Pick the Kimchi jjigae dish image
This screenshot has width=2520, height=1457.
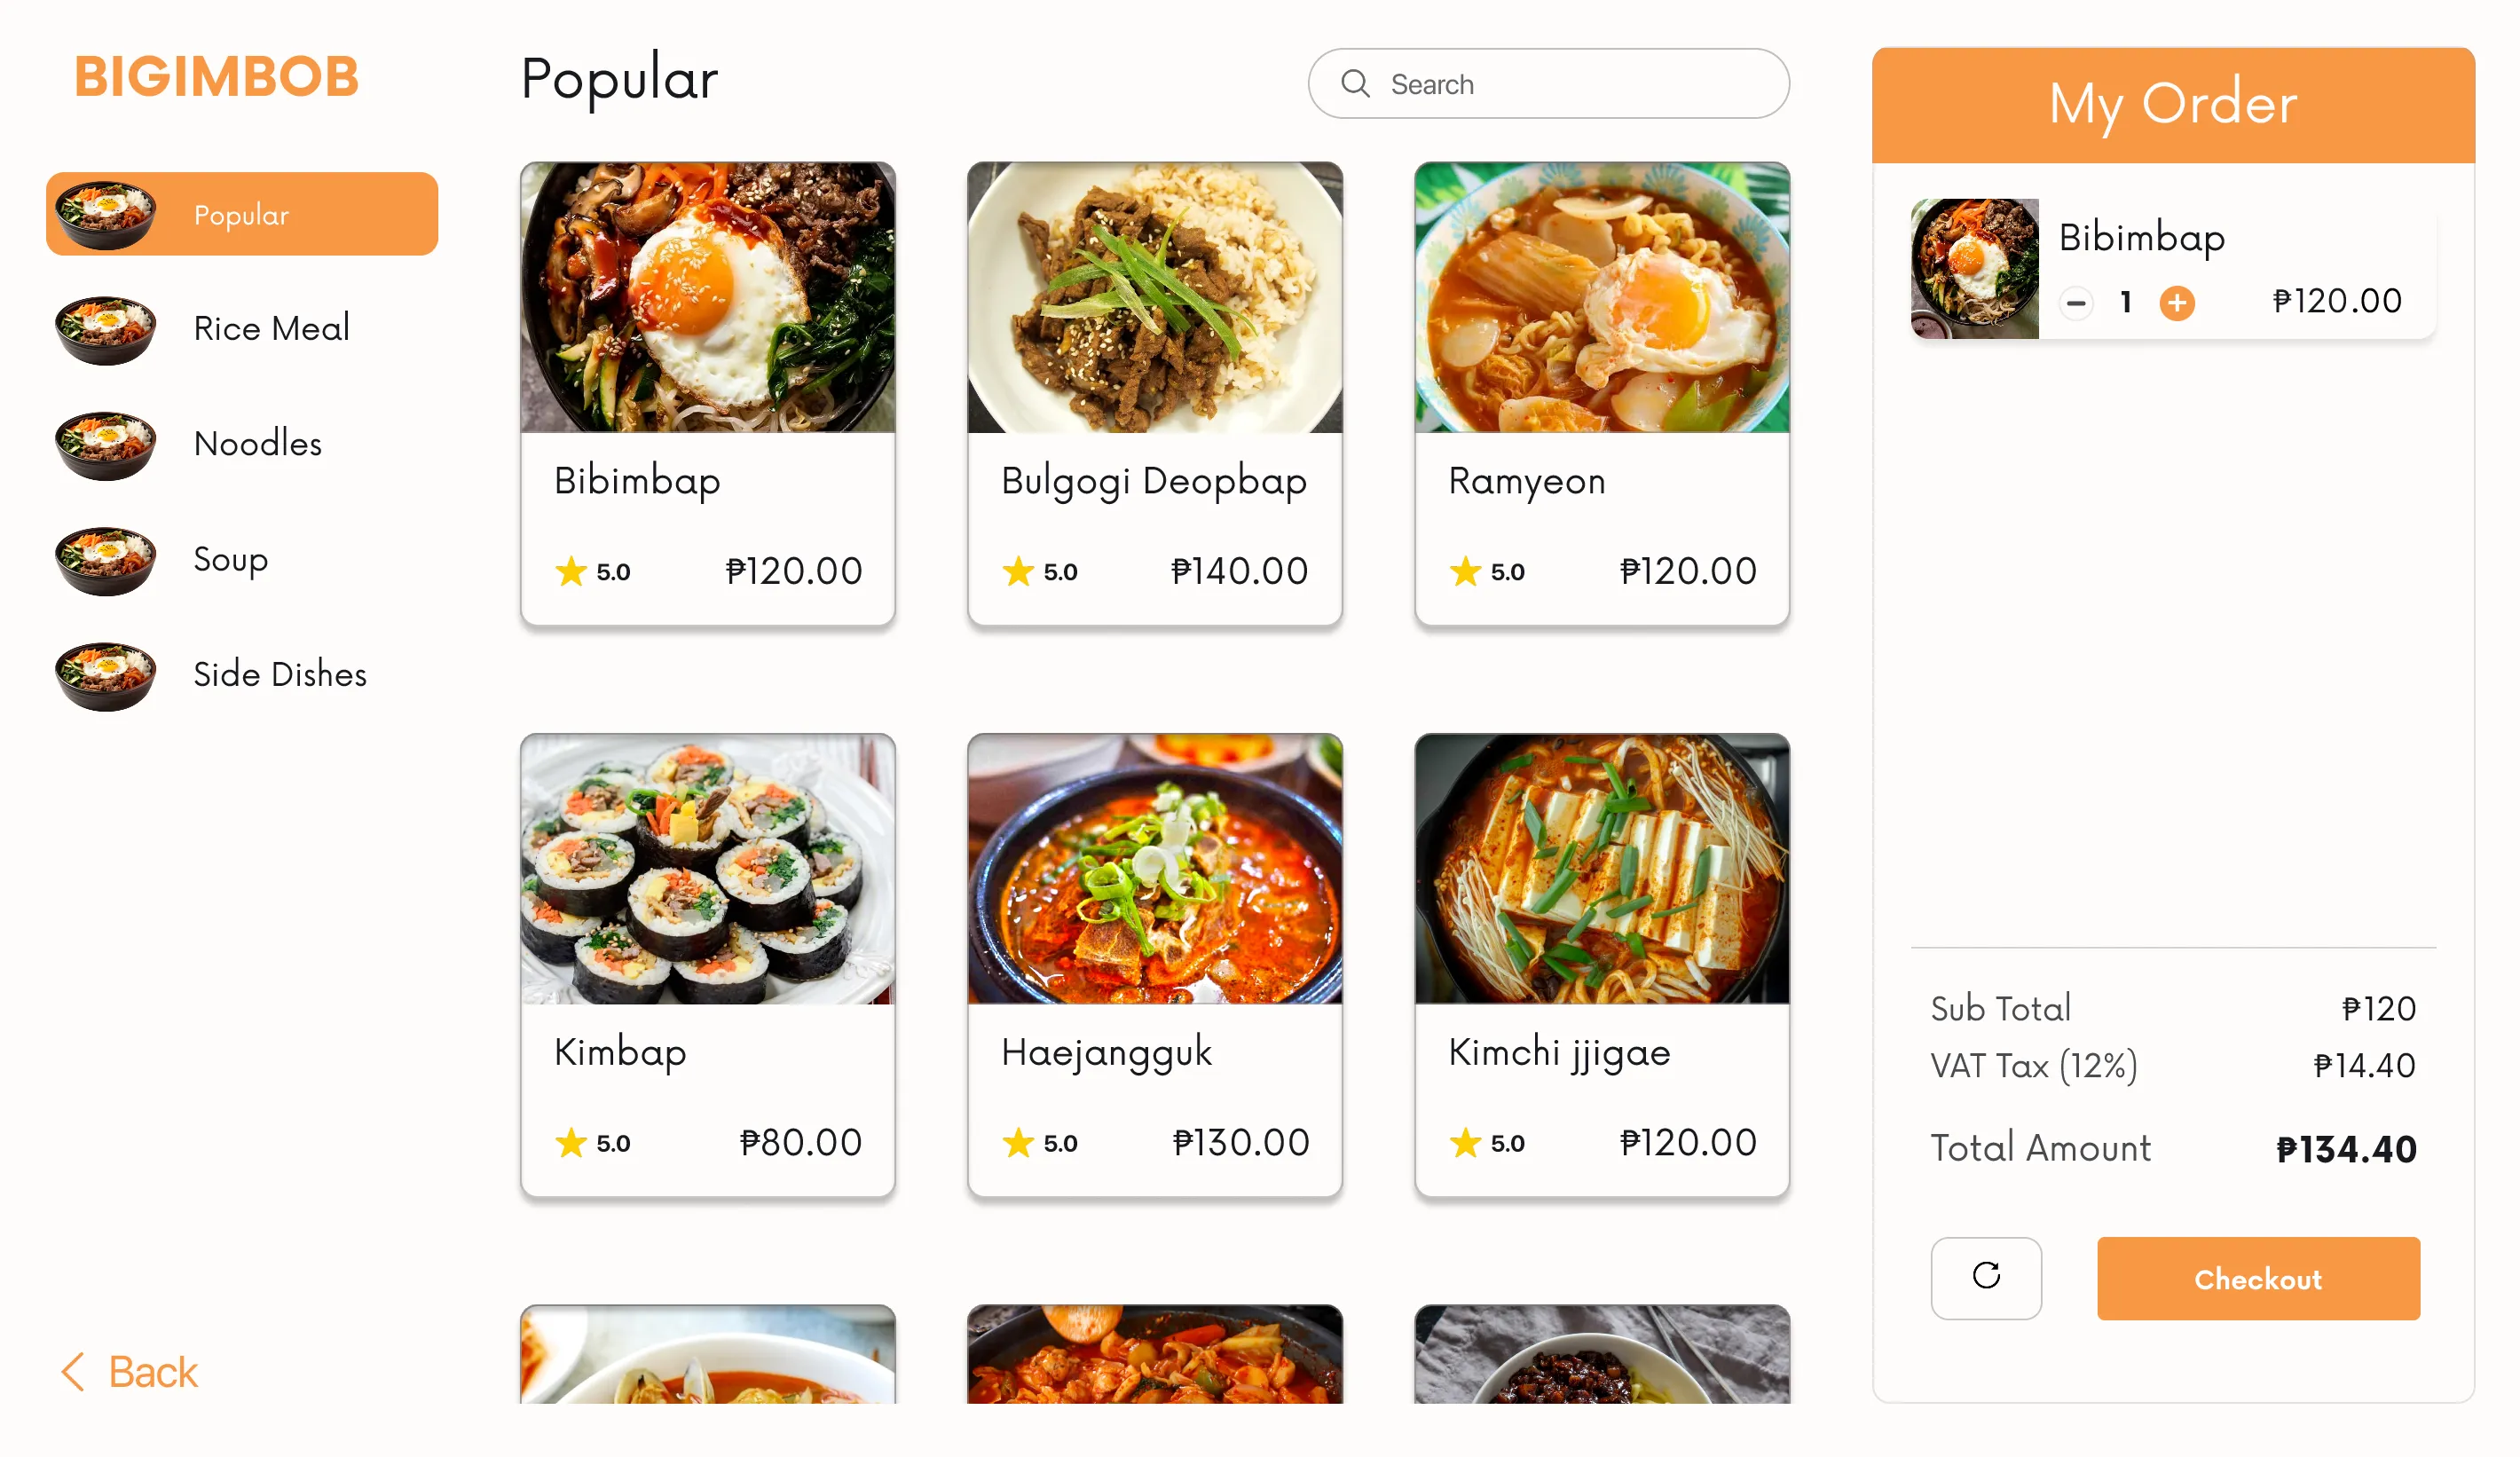click(1601, 869)
